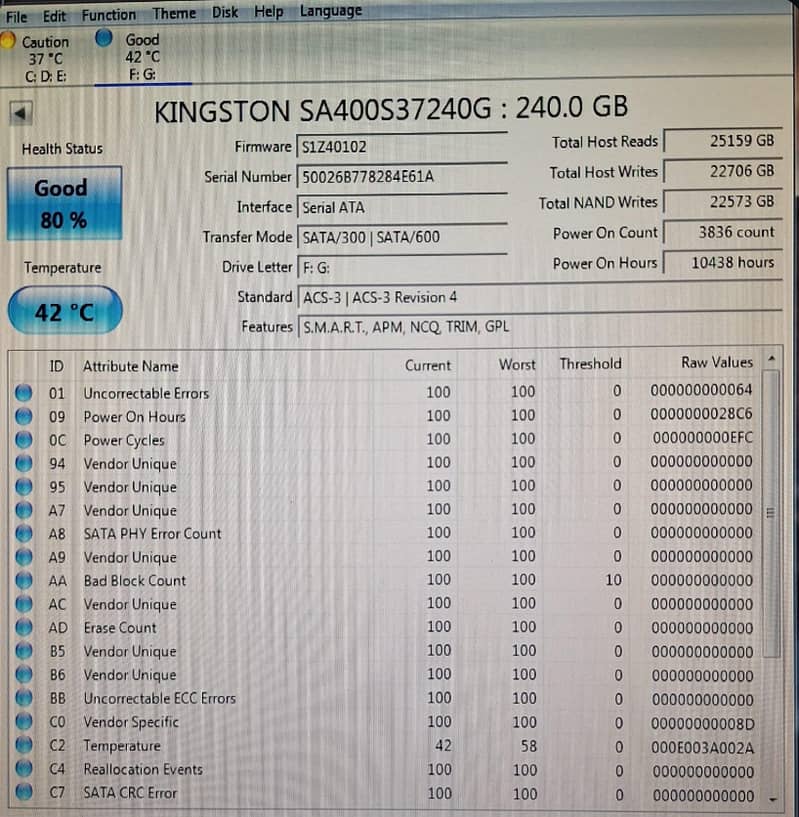
Task: Click status icon for A8 SATA PHY Error
Action: coord(23,534)
